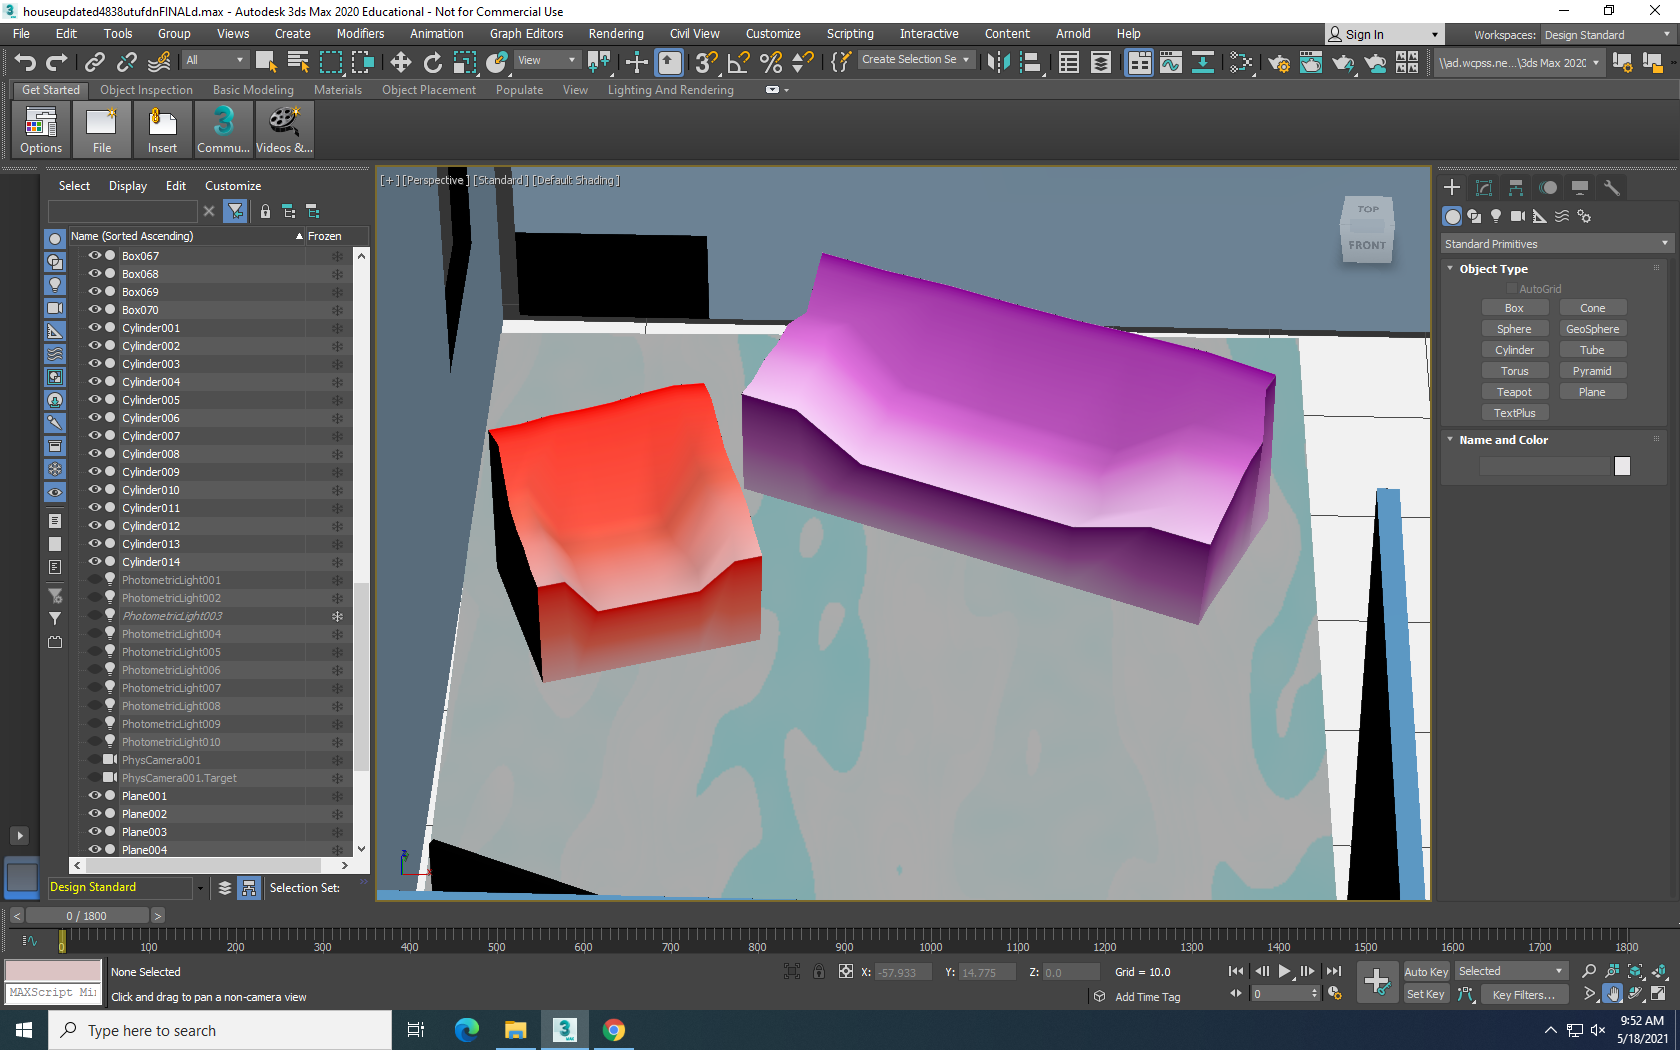Hide Cylinder014 with its eye icon

click(x=95, y=562)
